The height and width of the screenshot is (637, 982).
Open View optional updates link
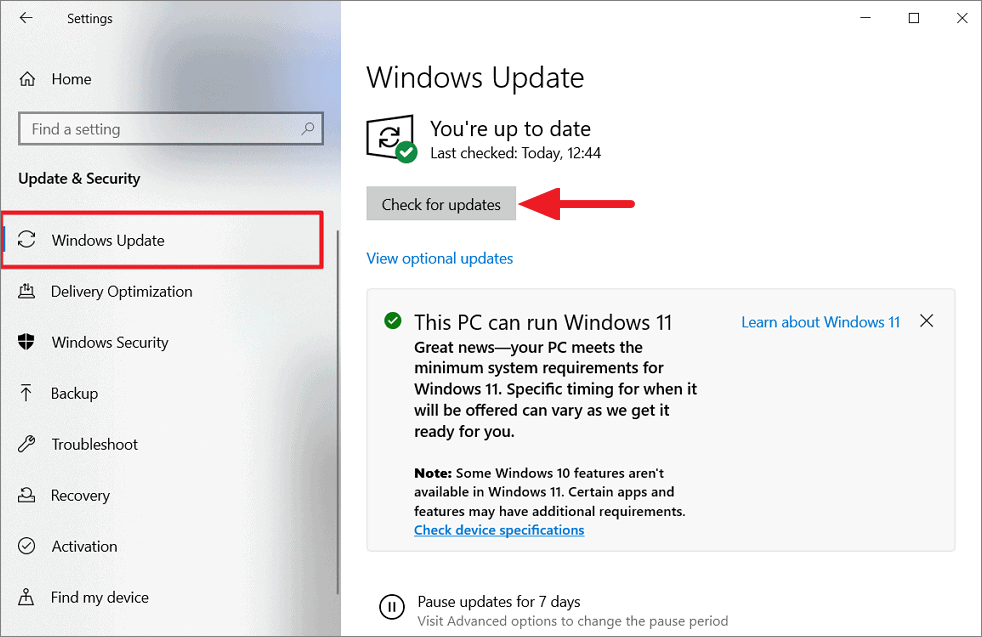[x=440, y=258]
